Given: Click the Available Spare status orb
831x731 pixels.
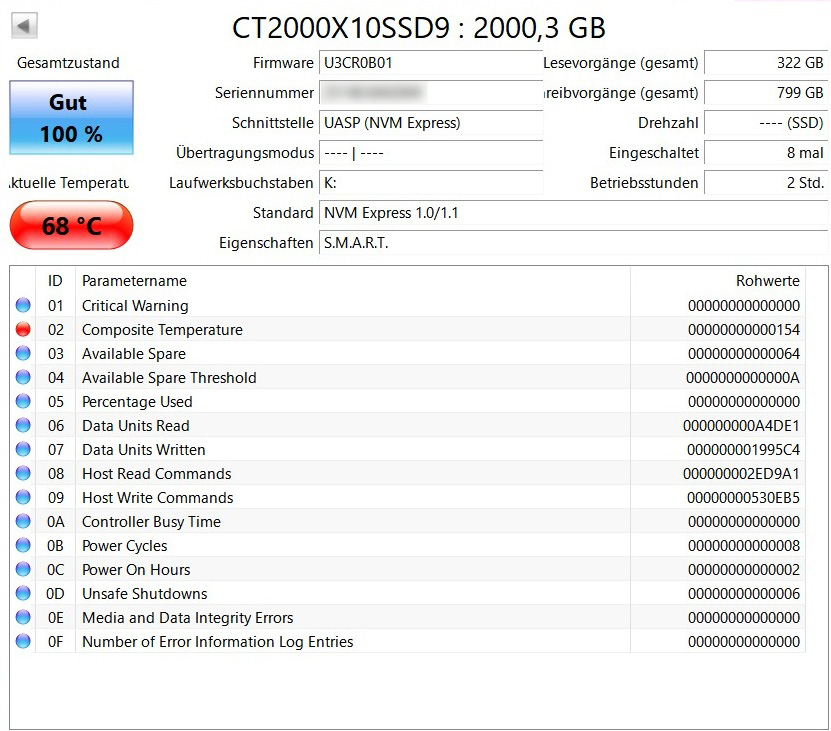Looking at the screenshot, I should 23,354.
